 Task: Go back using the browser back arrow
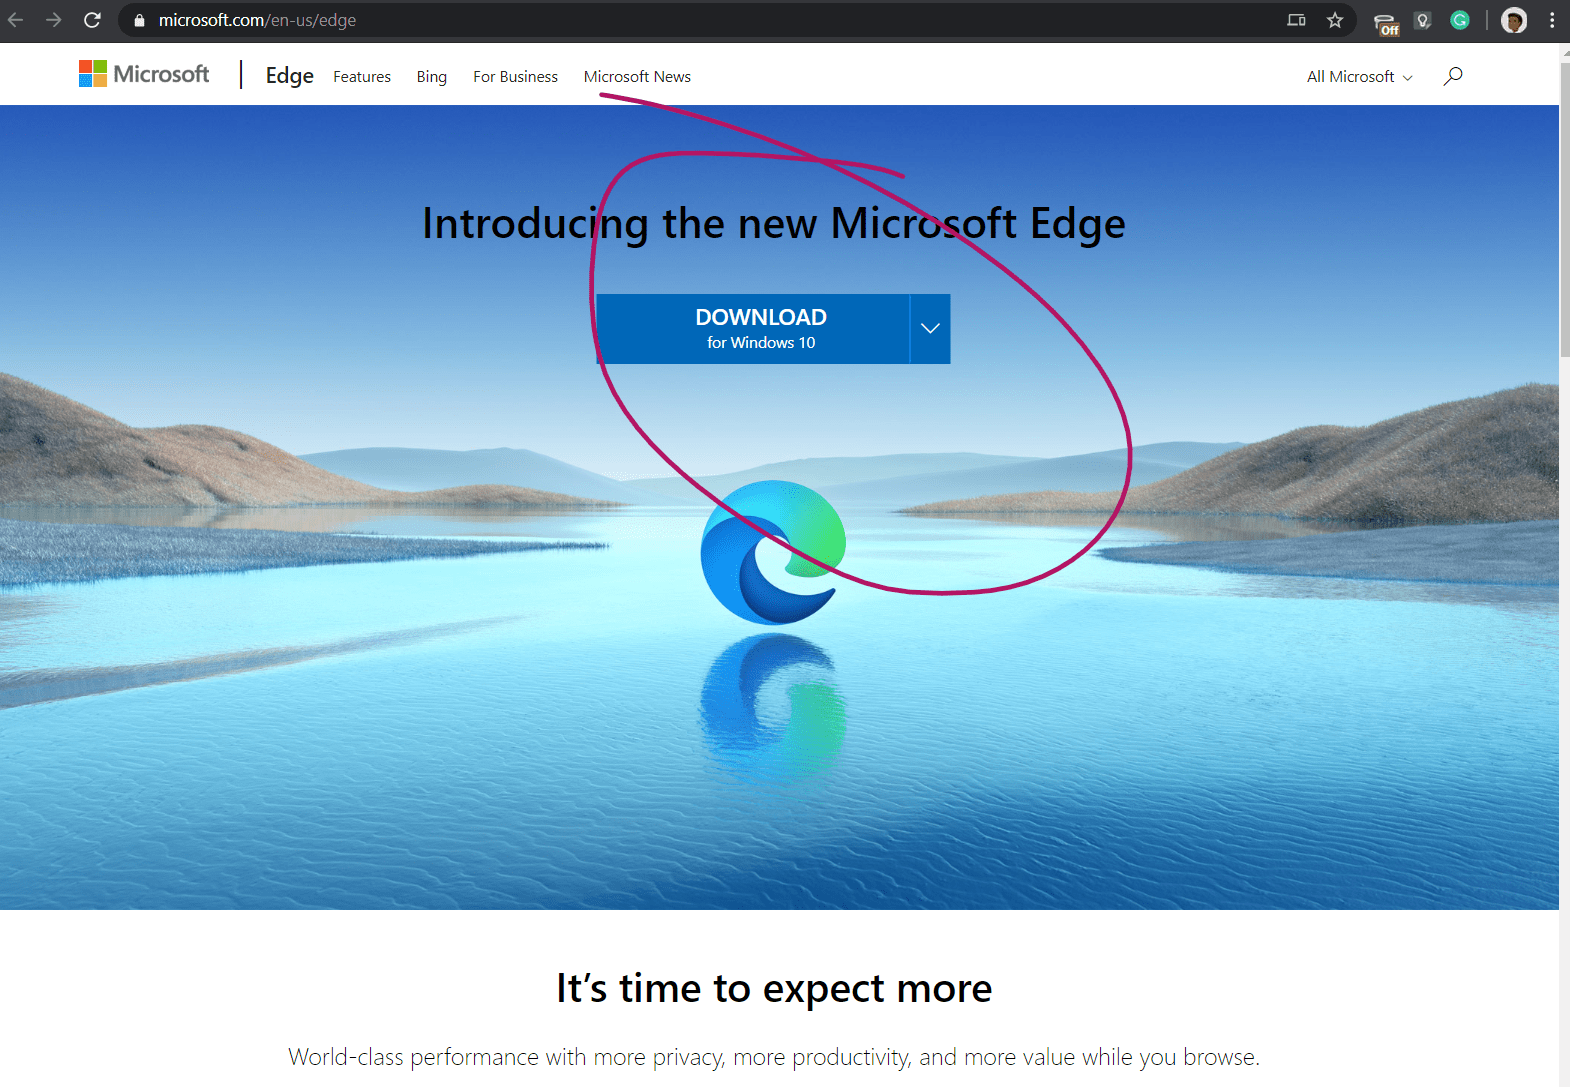(x=16, y=20)
